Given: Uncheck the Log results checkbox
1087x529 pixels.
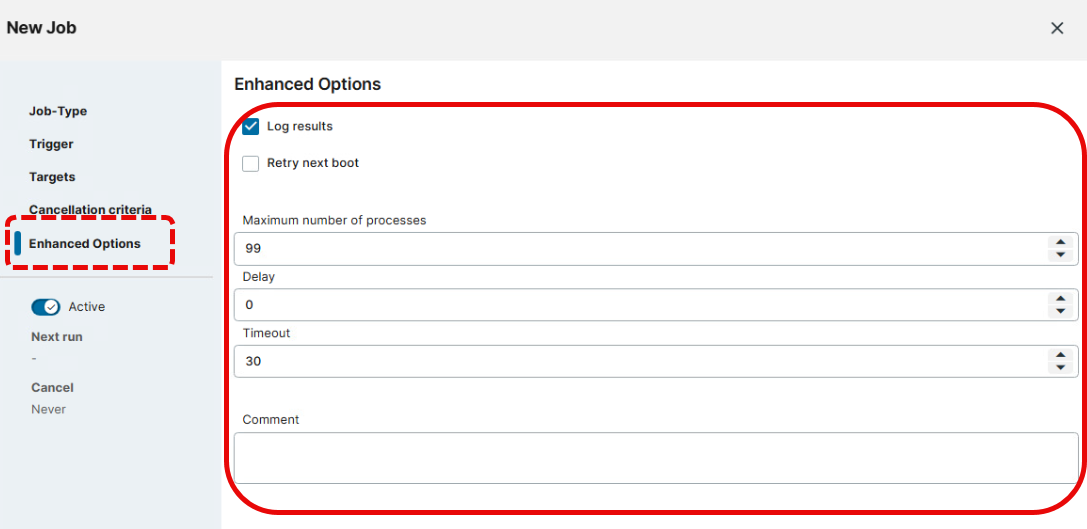Looking at the screenshot, I should (x=251, y=127).
